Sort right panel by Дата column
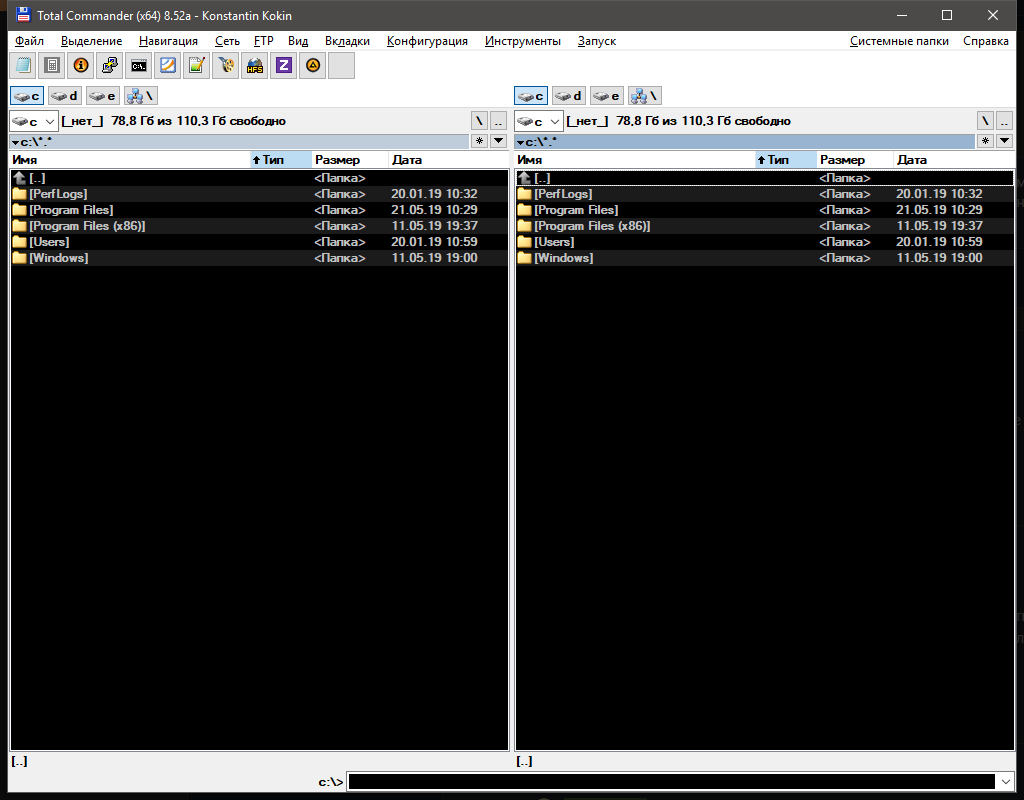Image resolution: width=1024 pixels, height=800 pixels. coord(954,160)
